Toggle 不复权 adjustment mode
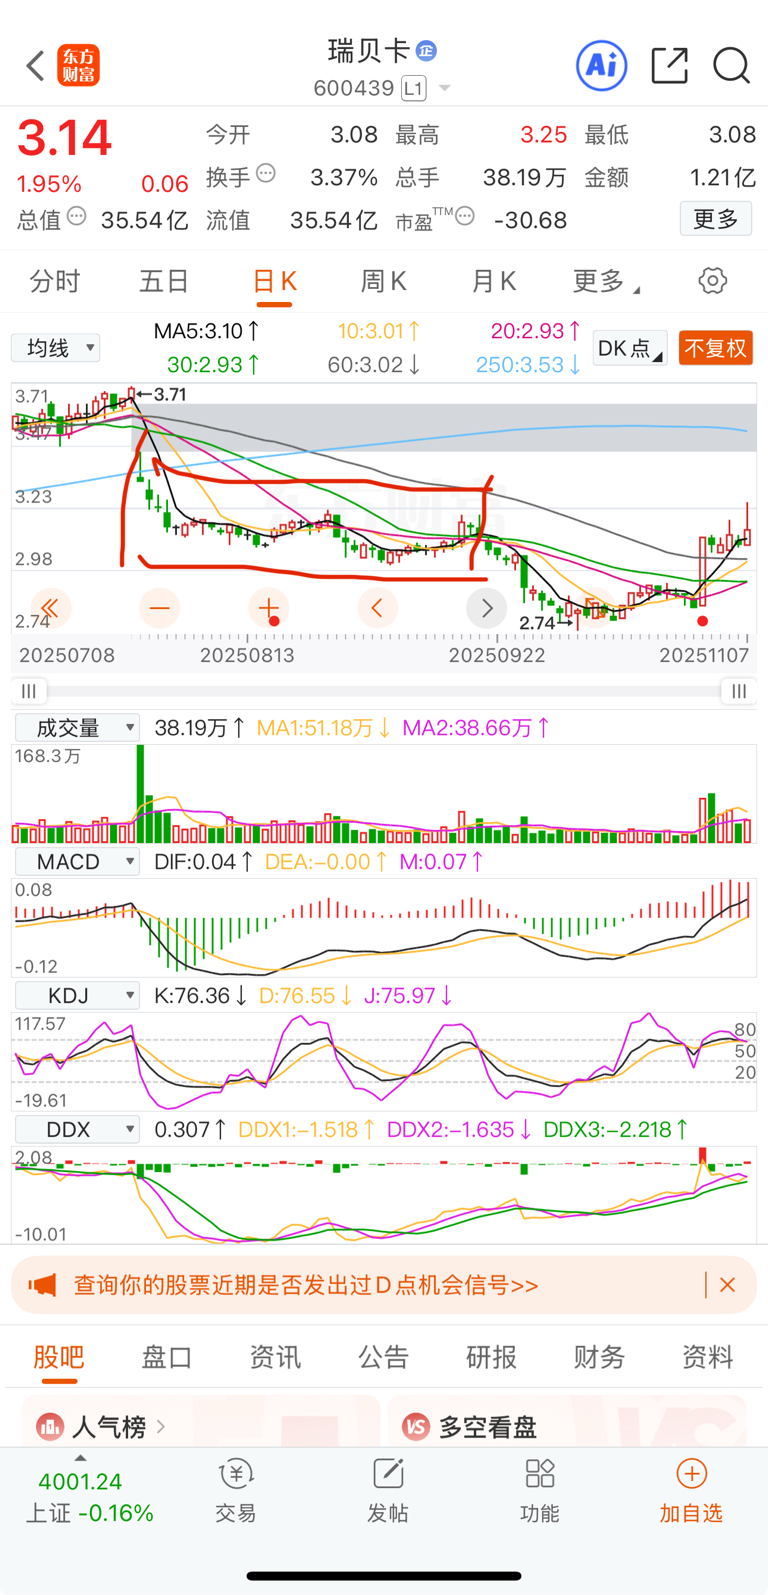Image resolution: width=768 pixels, height=1595 pixels. [x=716, y=348]
